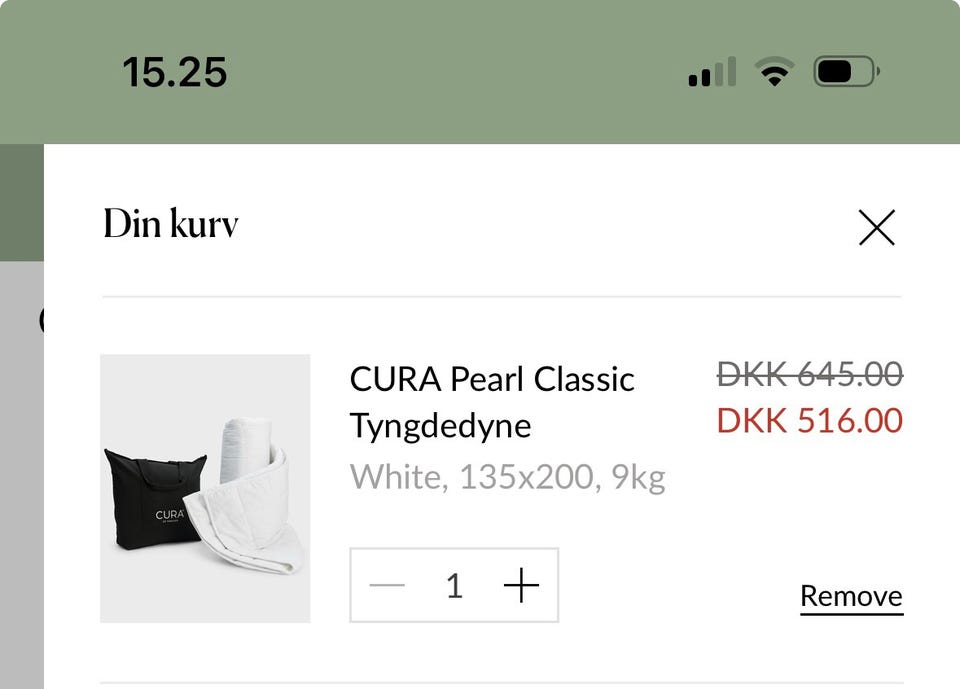960x689 pixels.
Task: Increase quantity with the plus button
Action: click(x=521, y=586)
